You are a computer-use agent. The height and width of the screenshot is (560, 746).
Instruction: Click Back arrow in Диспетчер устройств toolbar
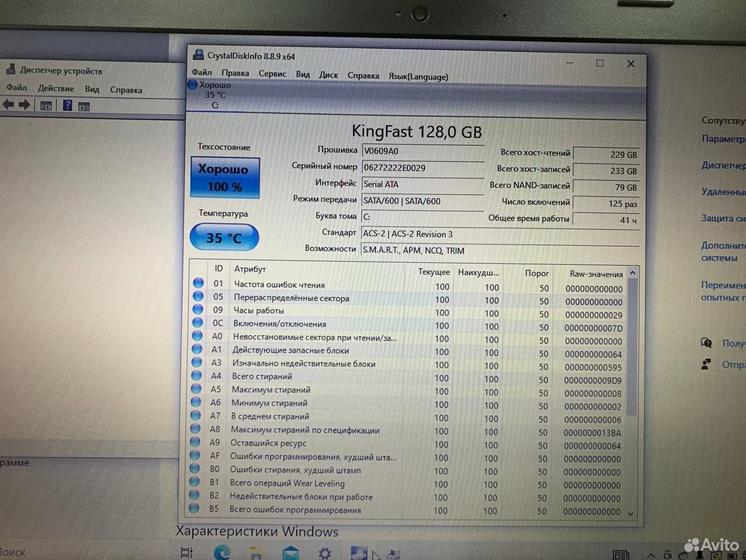(x=8, y=104)
